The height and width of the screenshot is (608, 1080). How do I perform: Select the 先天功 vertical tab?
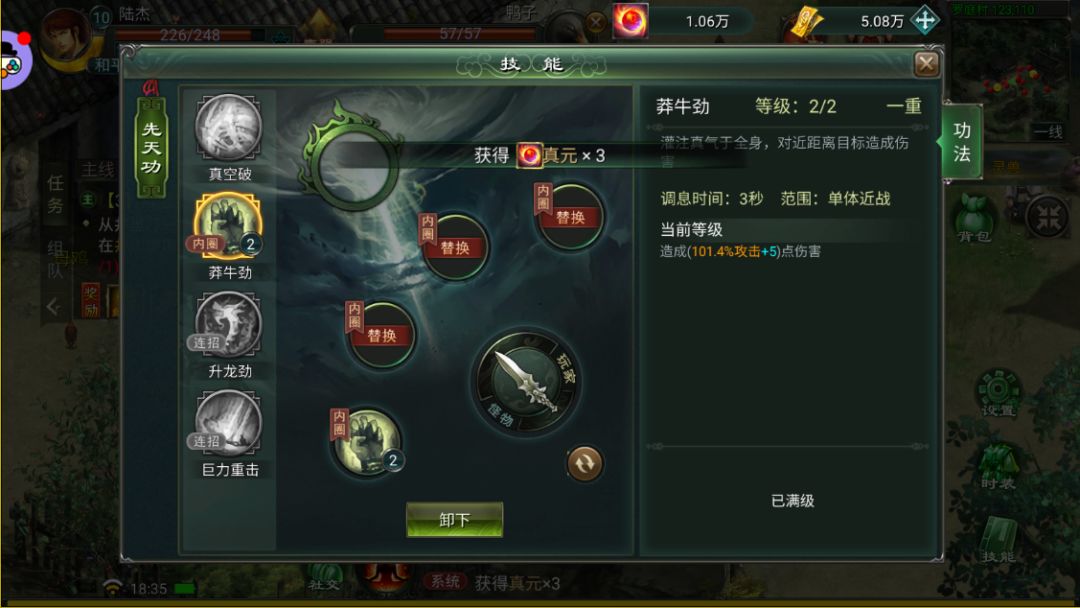point(152,147)
